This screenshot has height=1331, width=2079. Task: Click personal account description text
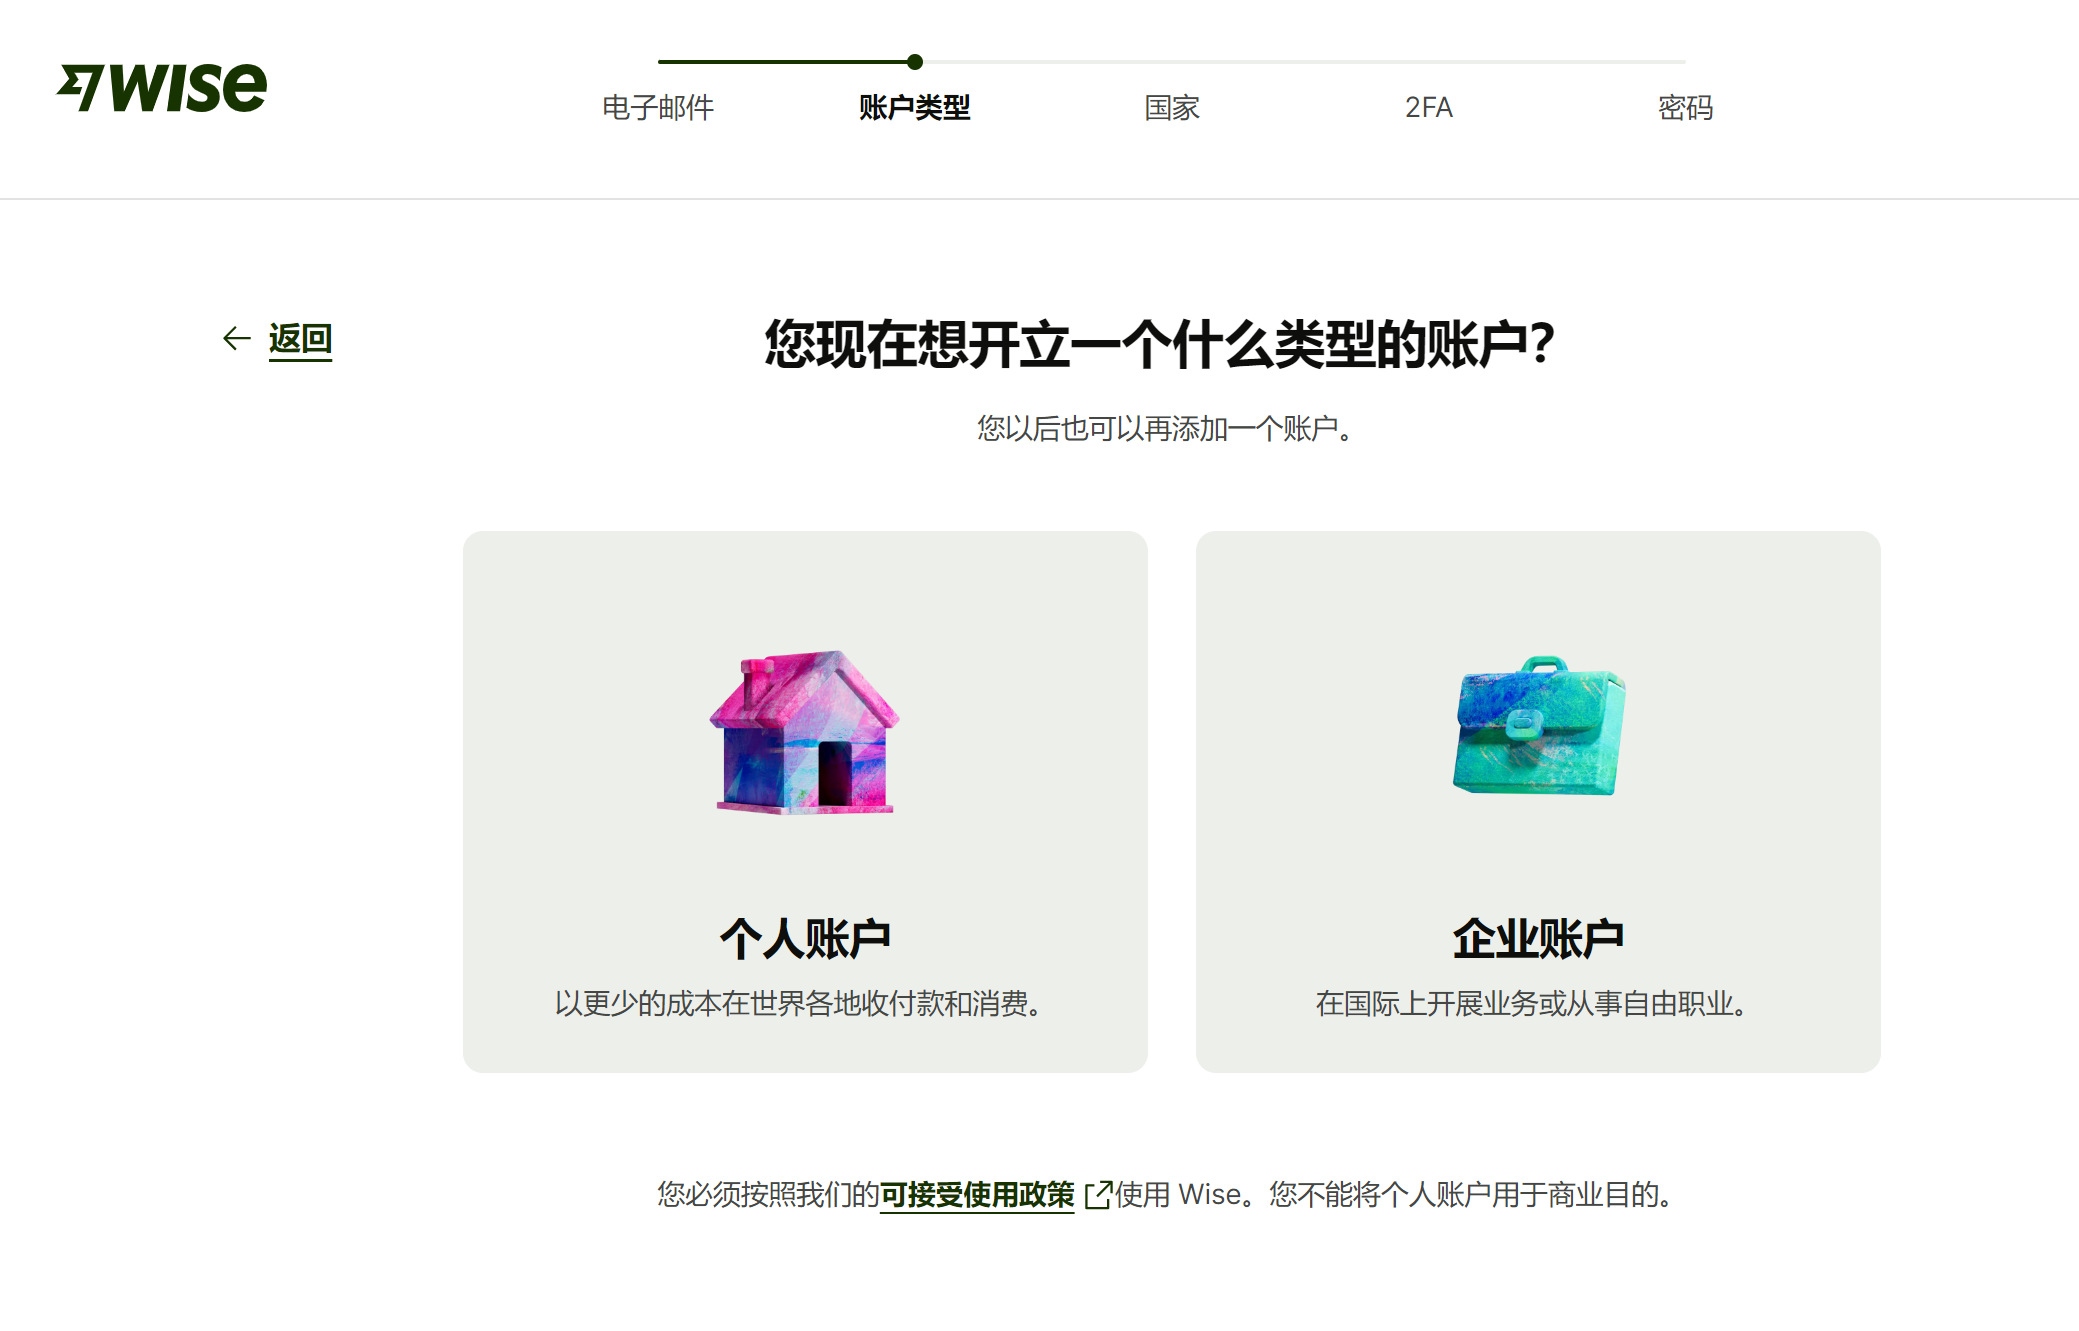point(798,1003)
